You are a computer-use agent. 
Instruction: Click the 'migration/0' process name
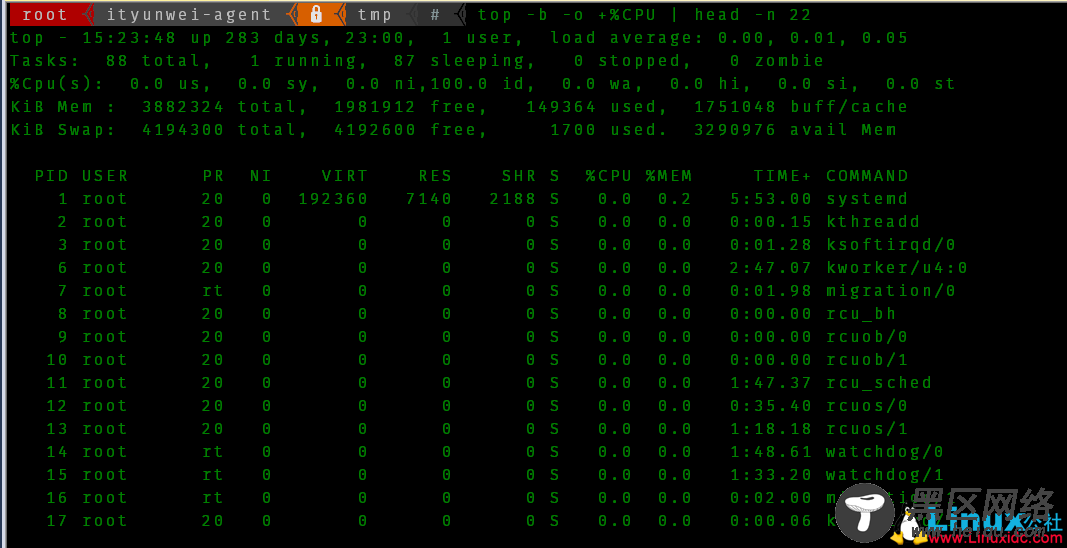tap(891, 291)
